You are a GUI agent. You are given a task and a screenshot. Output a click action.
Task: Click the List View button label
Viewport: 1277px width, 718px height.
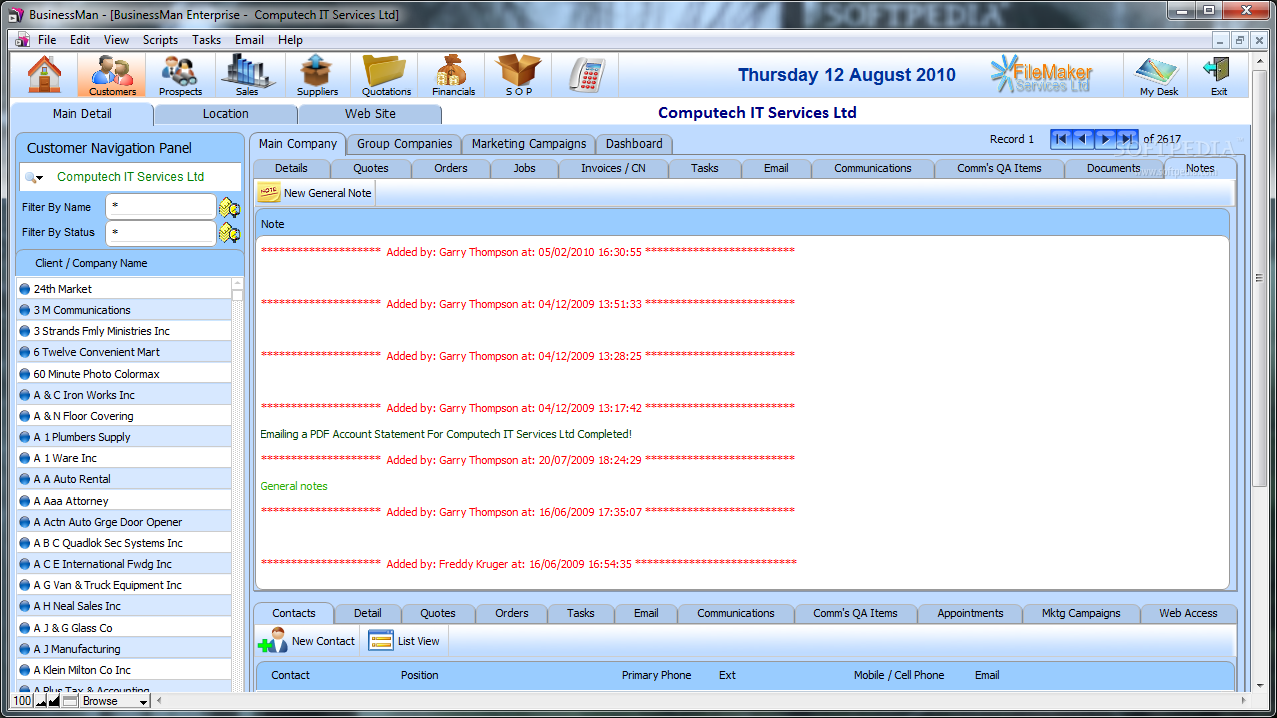418,641
